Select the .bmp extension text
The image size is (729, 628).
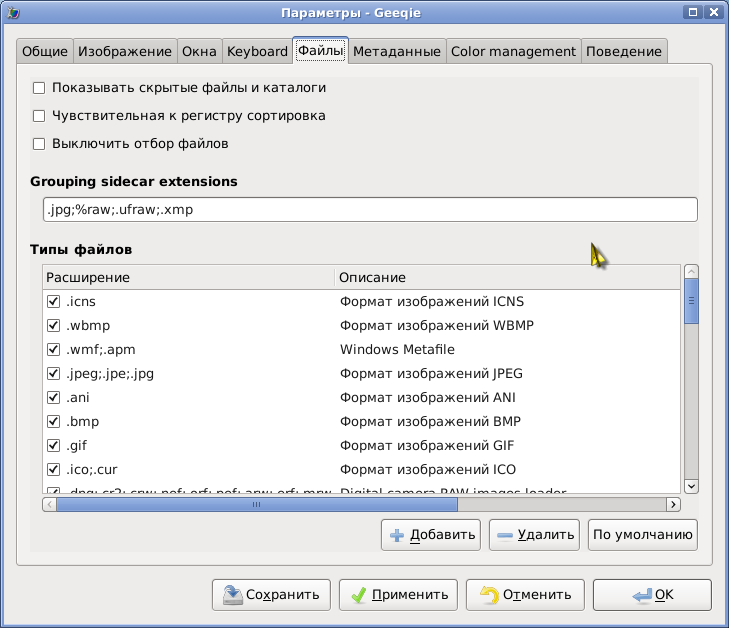tap(82, 422)
